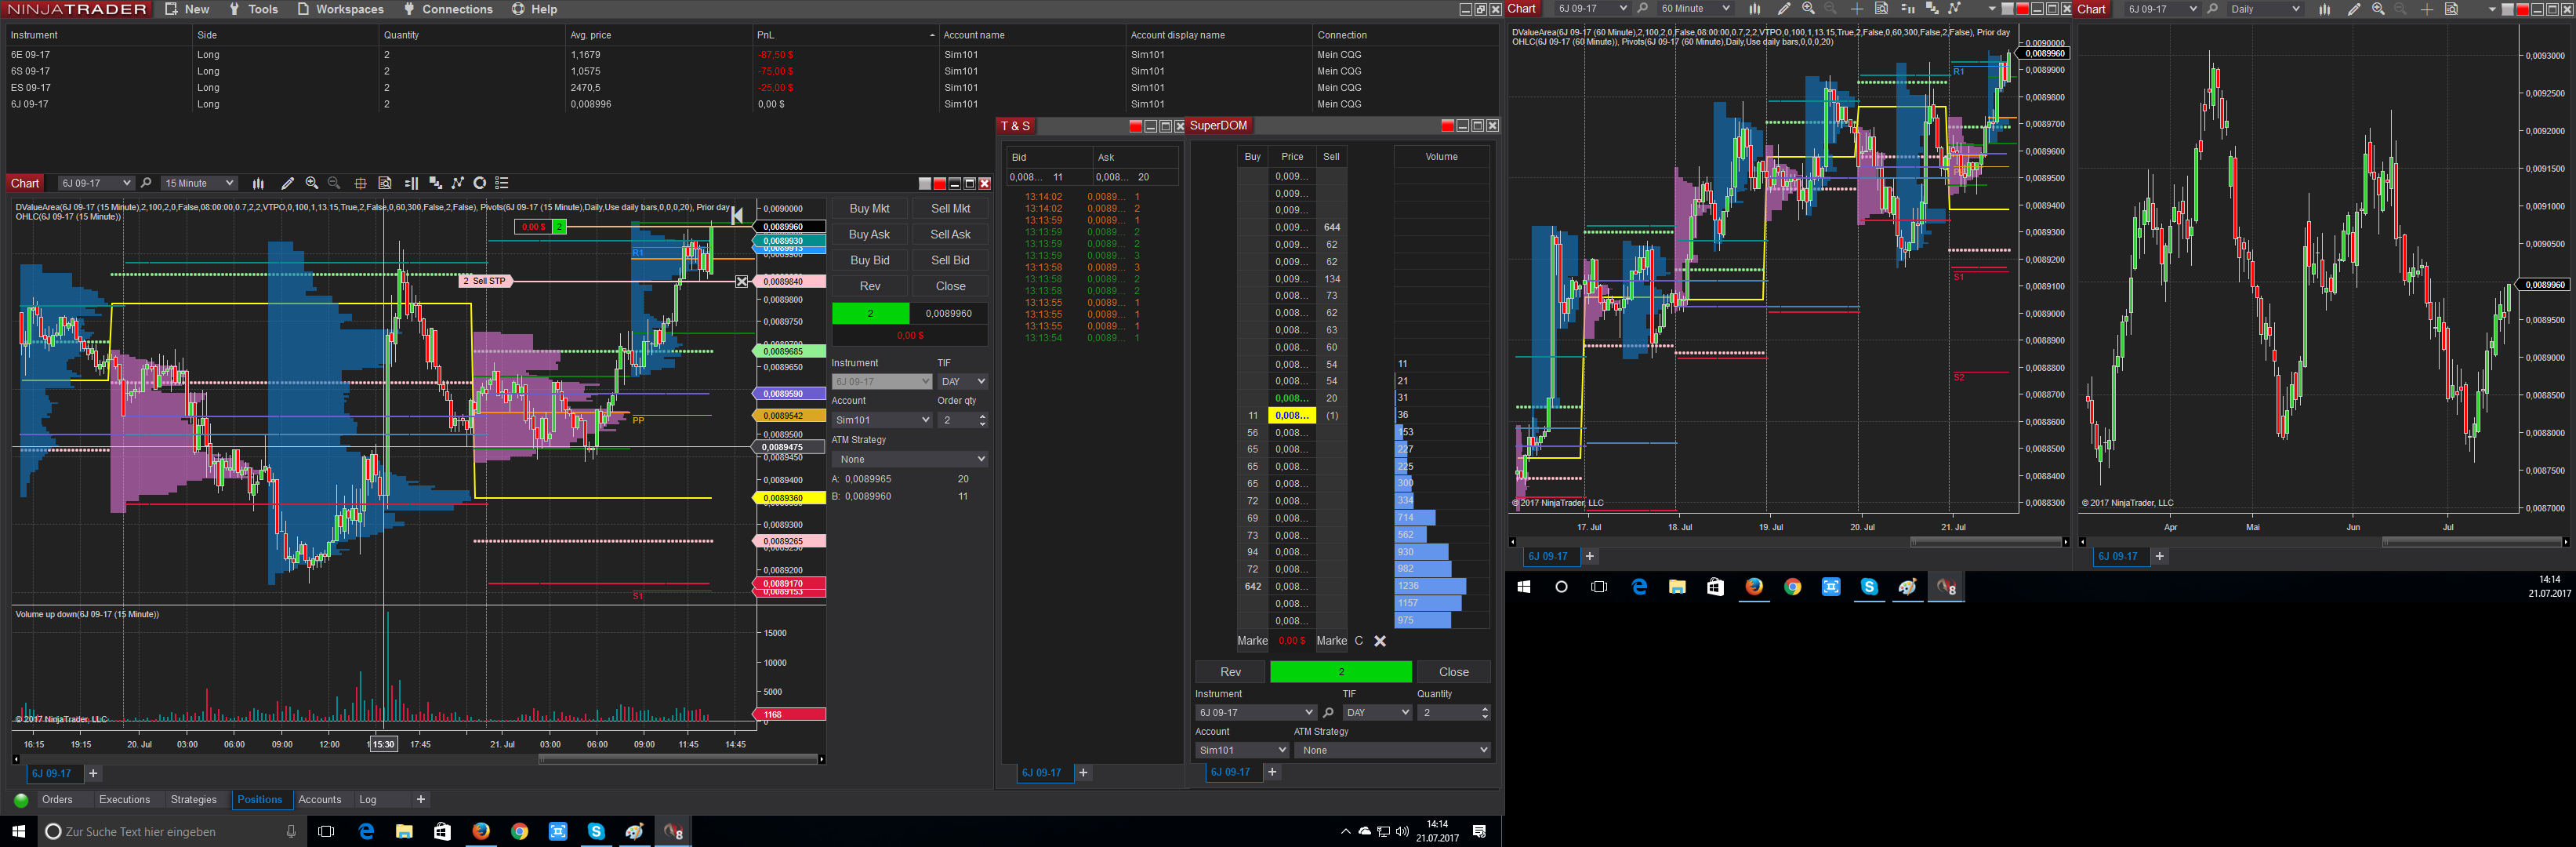
Task: Open Indicators in 15 Minute chart toolbar
Action: (458, 183)
